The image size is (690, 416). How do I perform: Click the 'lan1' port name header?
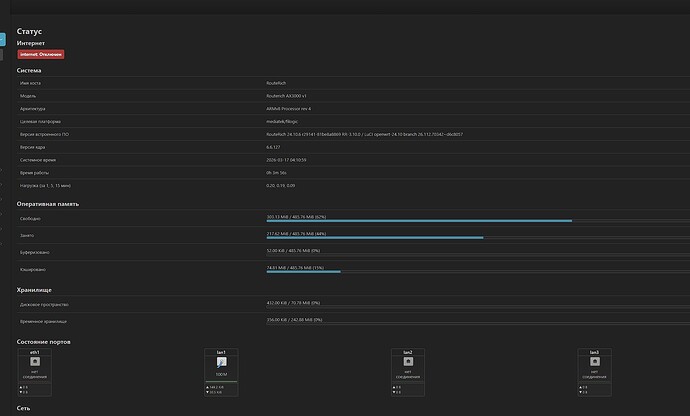click(x=221, y=352)
